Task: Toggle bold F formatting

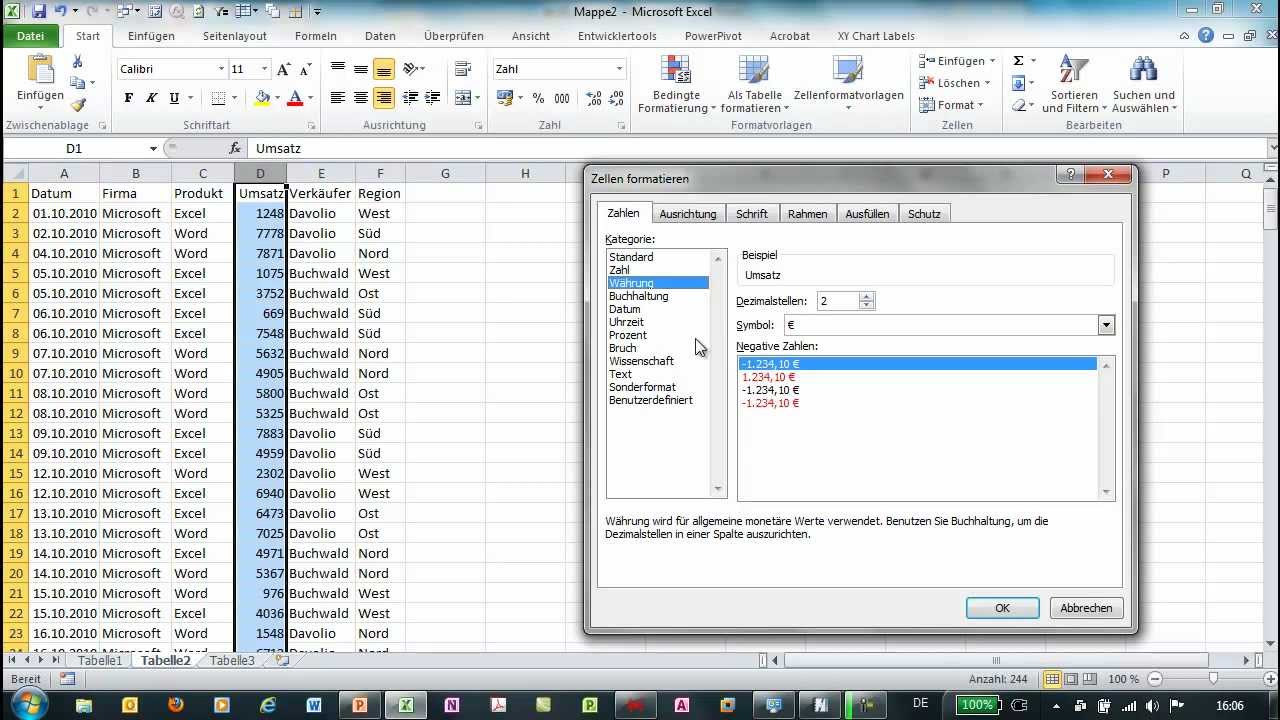Action: (128, 98)
